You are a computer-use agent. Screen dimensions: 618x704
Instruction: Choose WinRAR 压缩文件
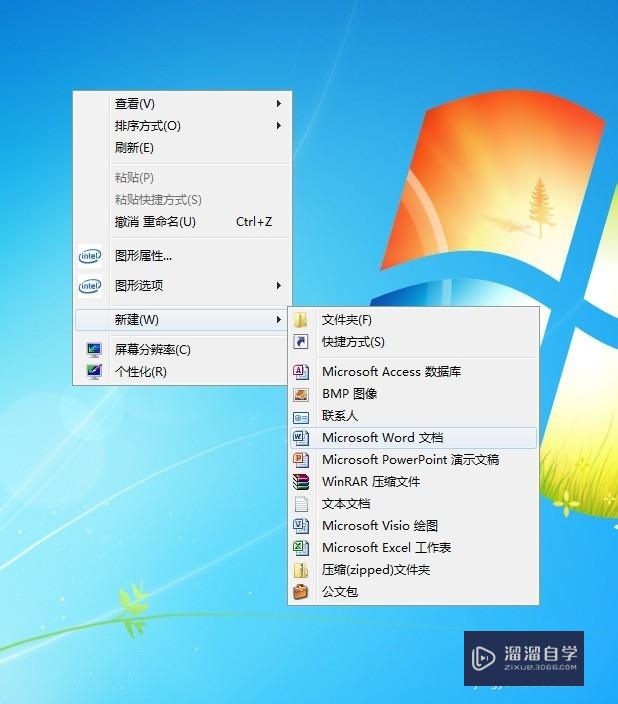[x=413, y=482]
